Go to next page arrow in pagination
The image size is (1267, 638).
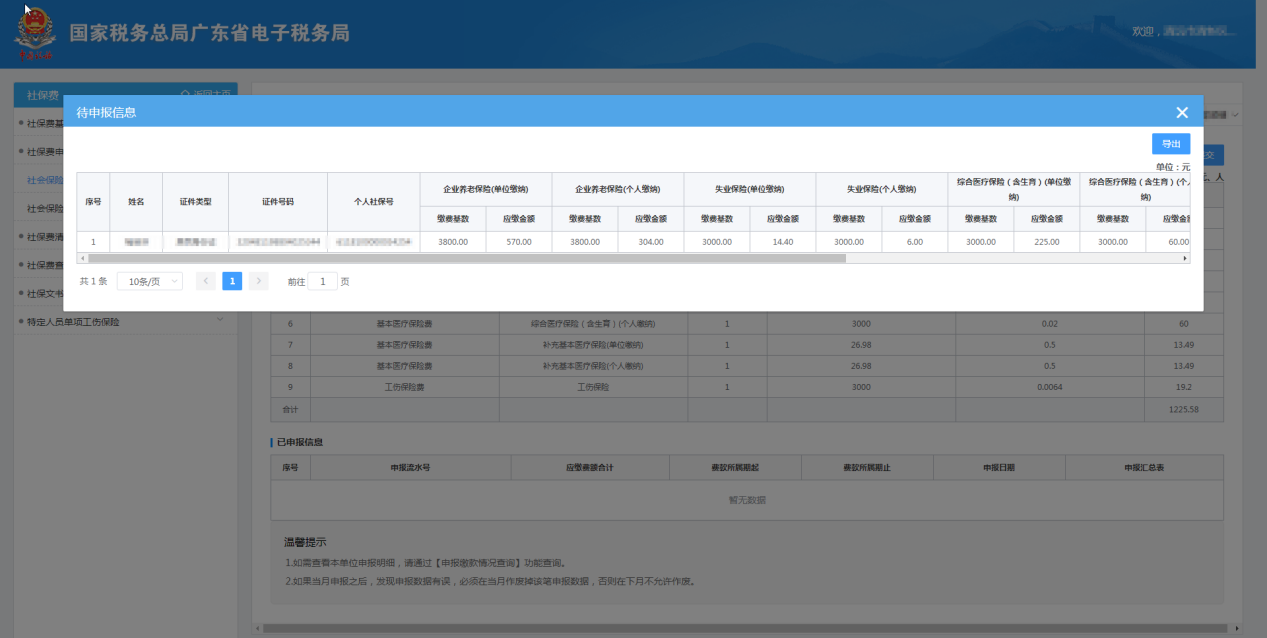point(258,282)
